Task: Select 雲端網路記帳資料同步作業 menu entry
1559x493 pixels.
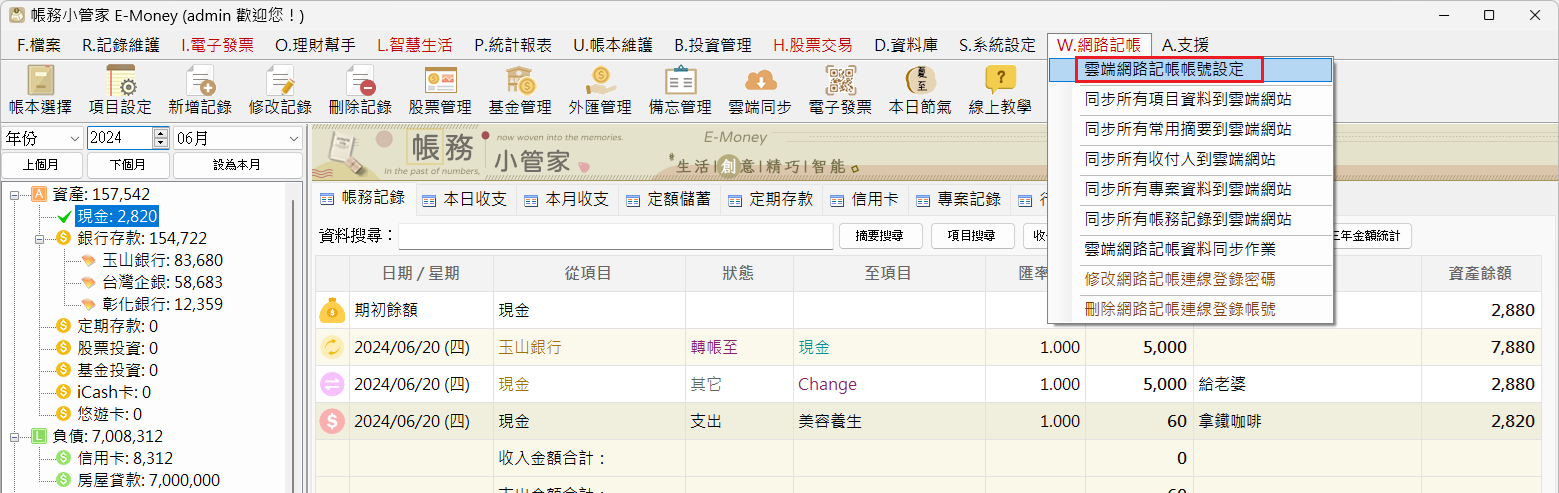Action: pos(1190,249)
